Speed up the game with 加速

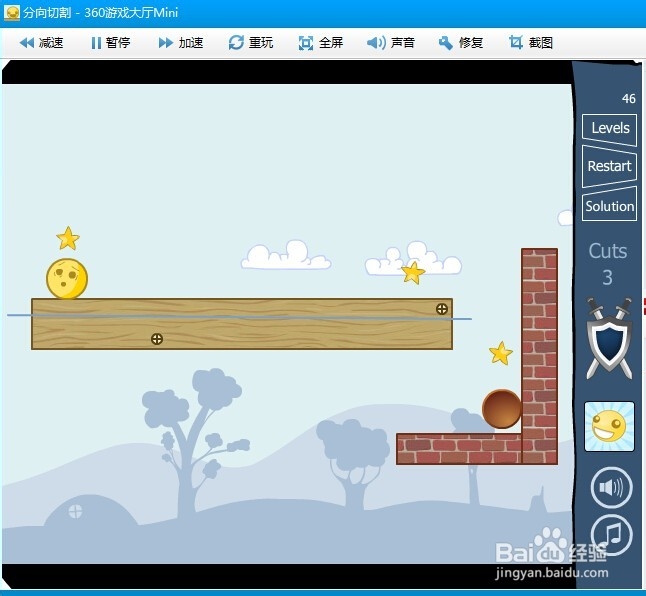pos(181,42)
